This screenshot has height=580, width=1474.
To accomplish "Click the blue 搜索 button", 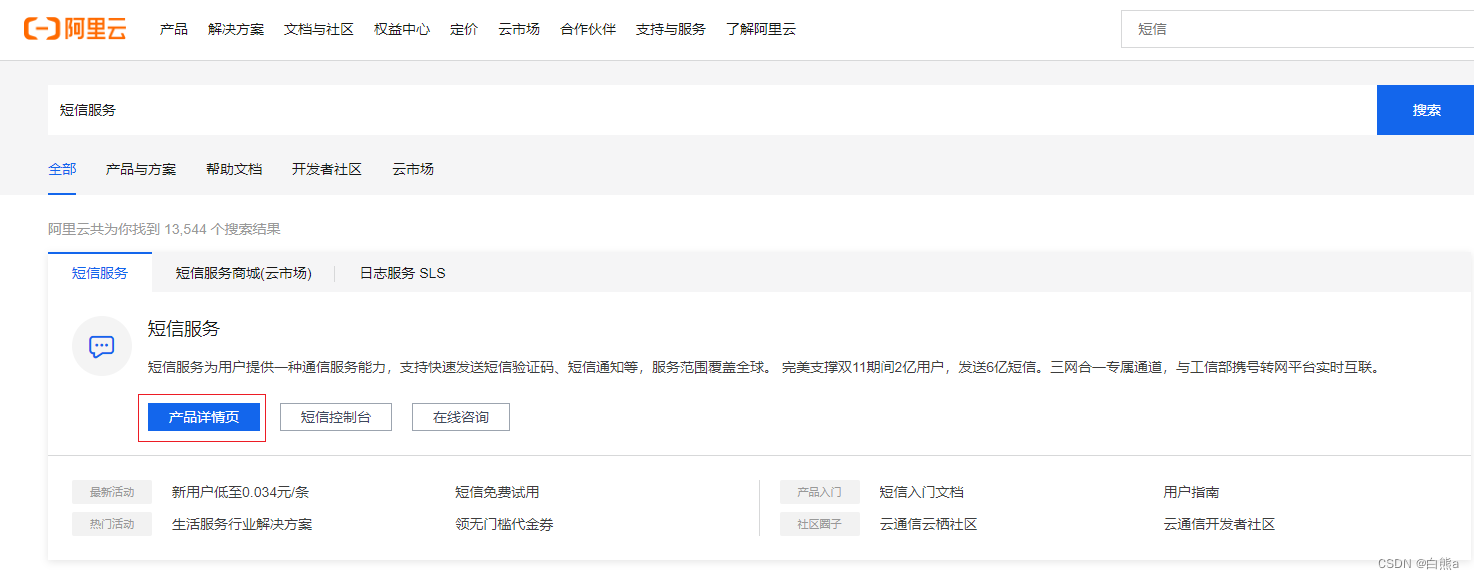I will [x=1426, y=110].
